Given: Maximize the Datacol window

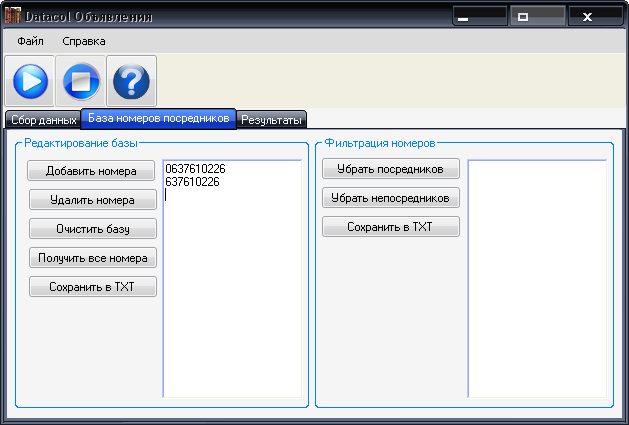Looking at the screenshot, I should point(538,16).
